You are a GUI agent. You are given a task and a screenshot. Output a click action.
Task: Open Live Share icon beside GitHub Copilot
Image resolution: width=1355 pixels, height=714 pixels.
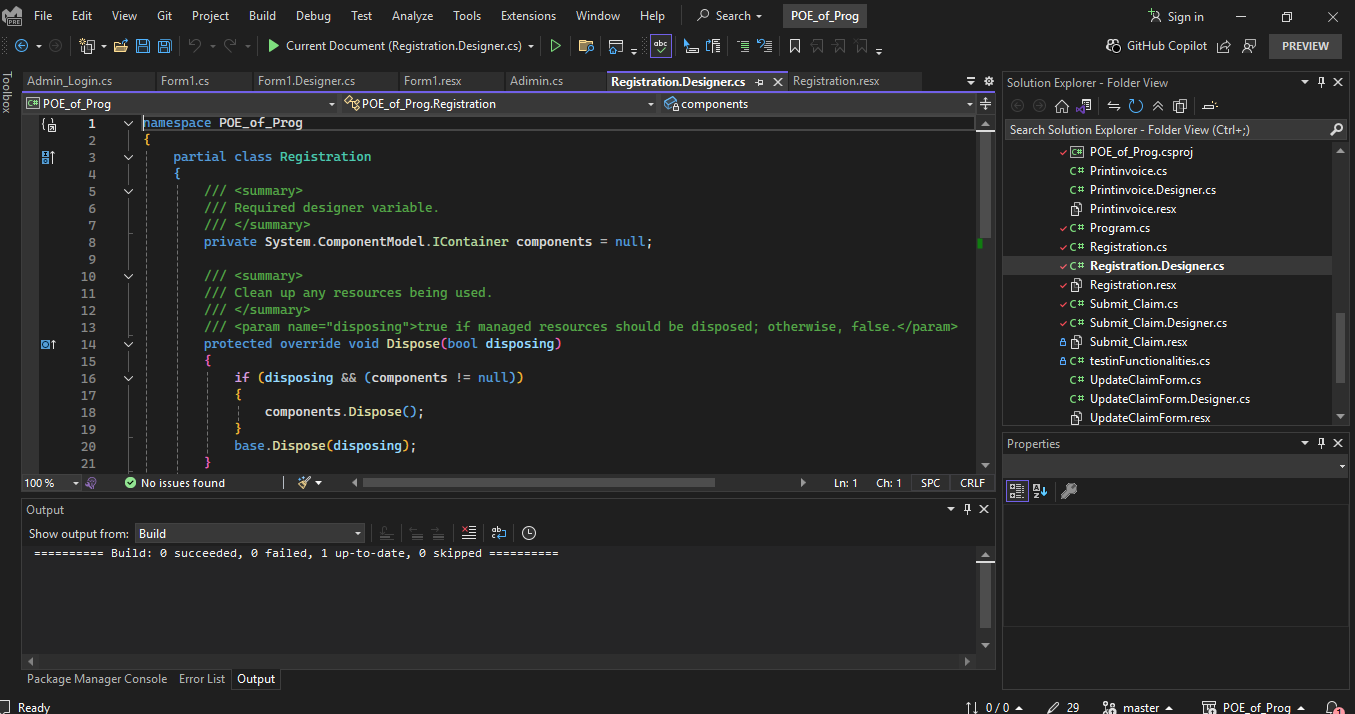coord(1226,46)
